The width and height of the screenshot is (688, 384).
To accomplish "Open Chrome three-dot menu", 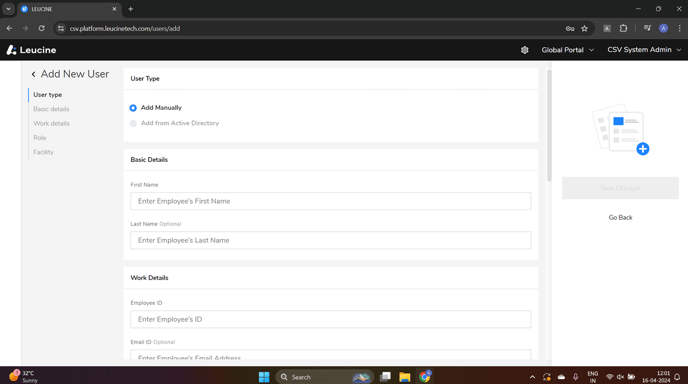I will pyautogui.click(x=679, y=29).
